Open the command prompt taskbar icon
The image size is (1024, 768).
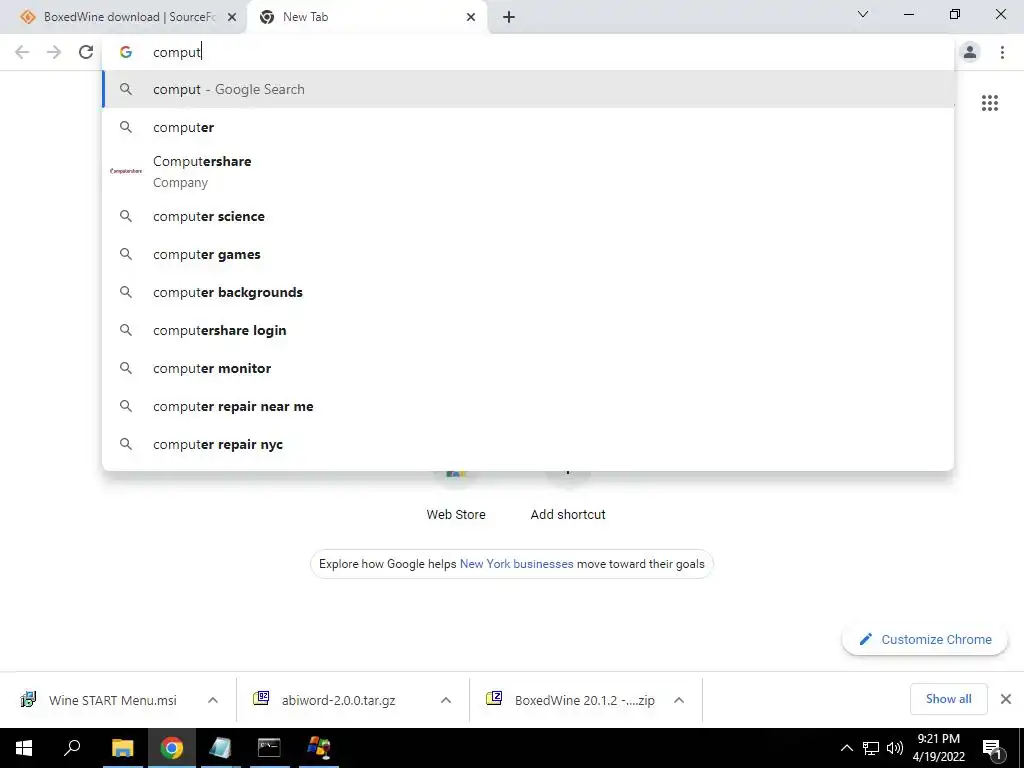tap(269, 748)
